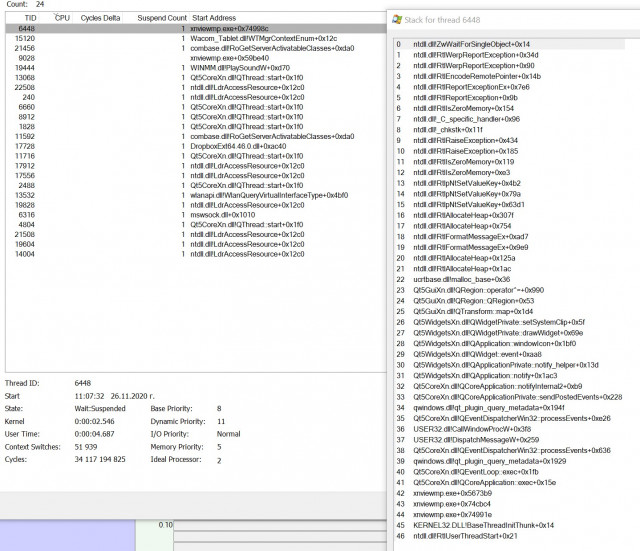
Task: Select stack frame 27 QWidgetPrivate drawWidget
Action: click(x=509, y=333)
